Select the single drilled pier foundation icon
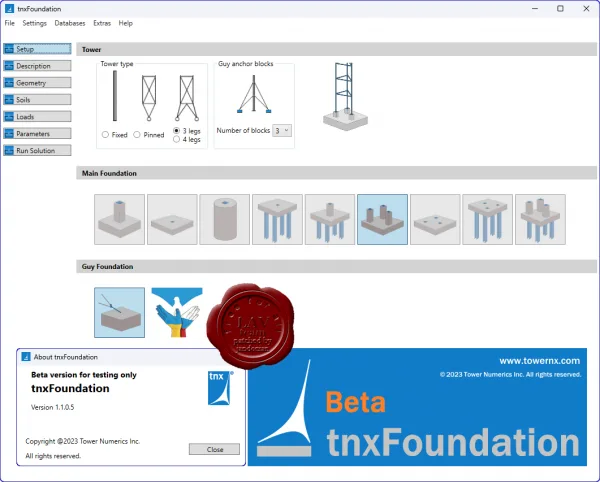The width and height of the screenshot is (600, 482). click(x=225, y=219)
